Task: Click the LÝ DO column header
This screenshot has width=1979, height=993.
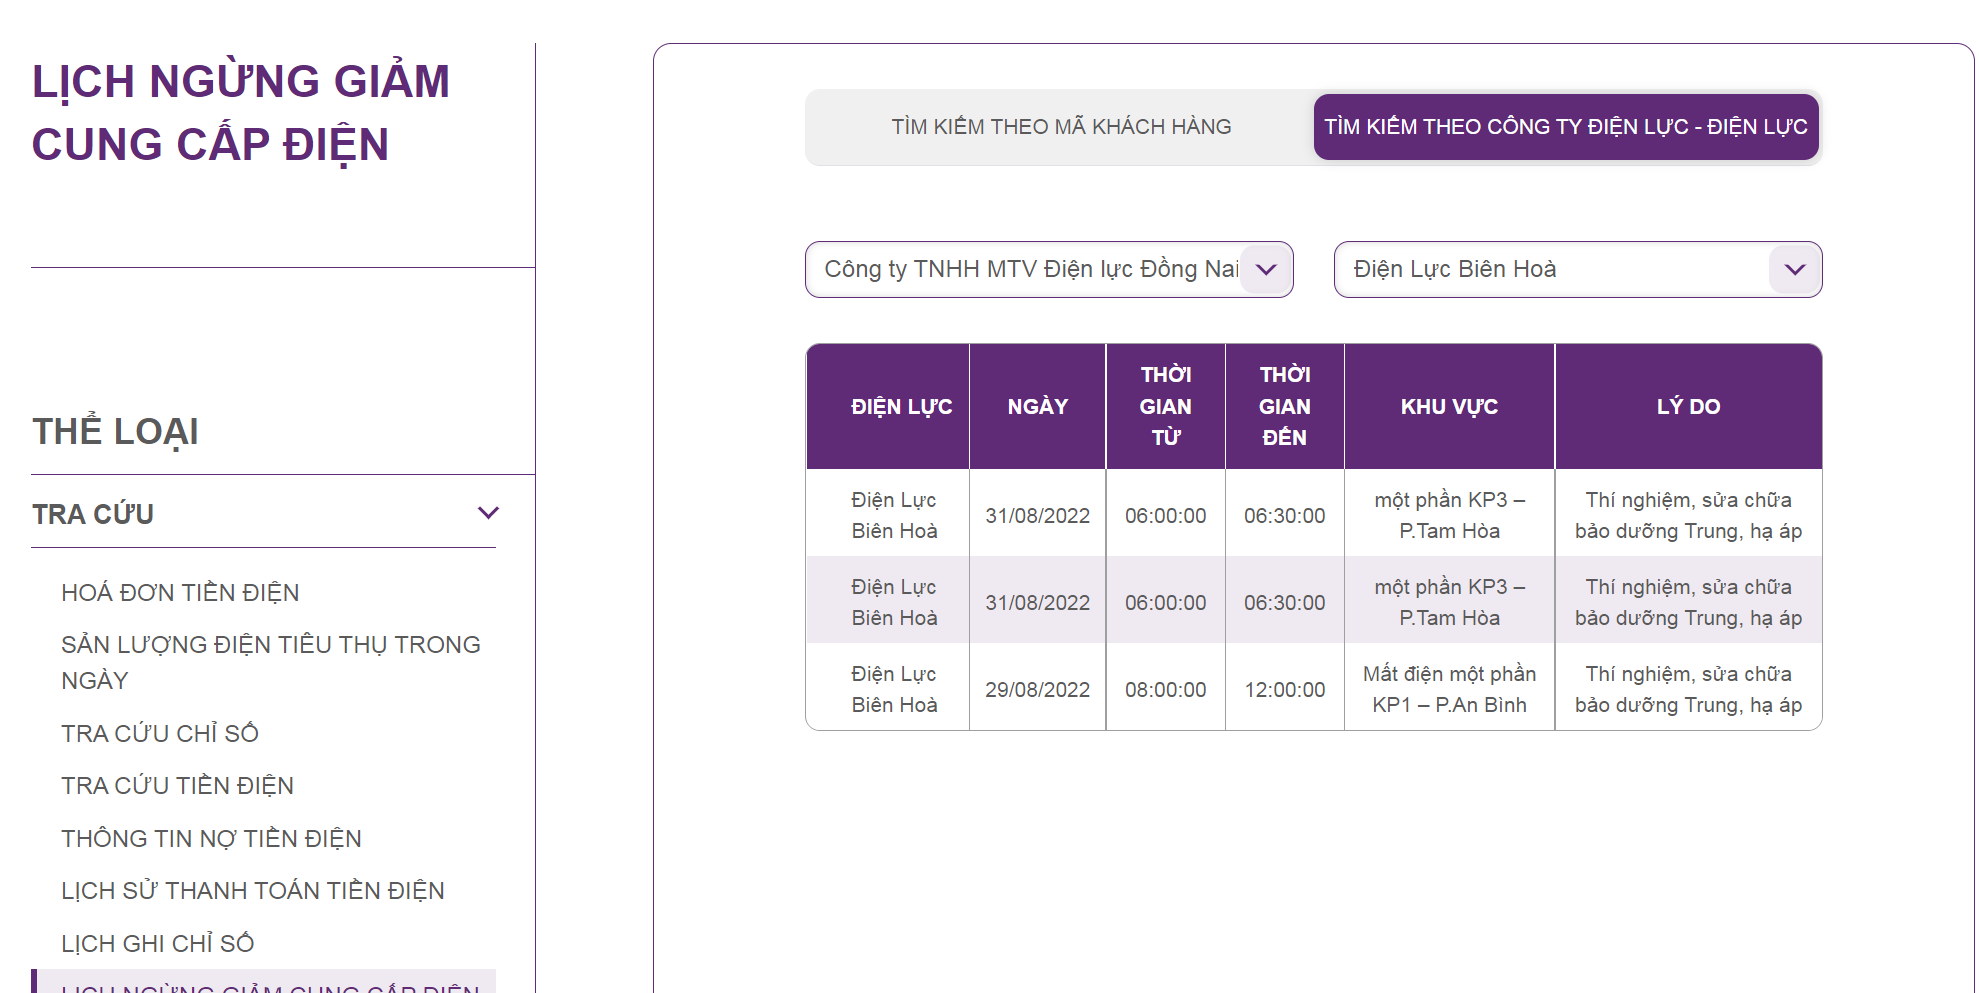Action: click(x=1687, y=406)
